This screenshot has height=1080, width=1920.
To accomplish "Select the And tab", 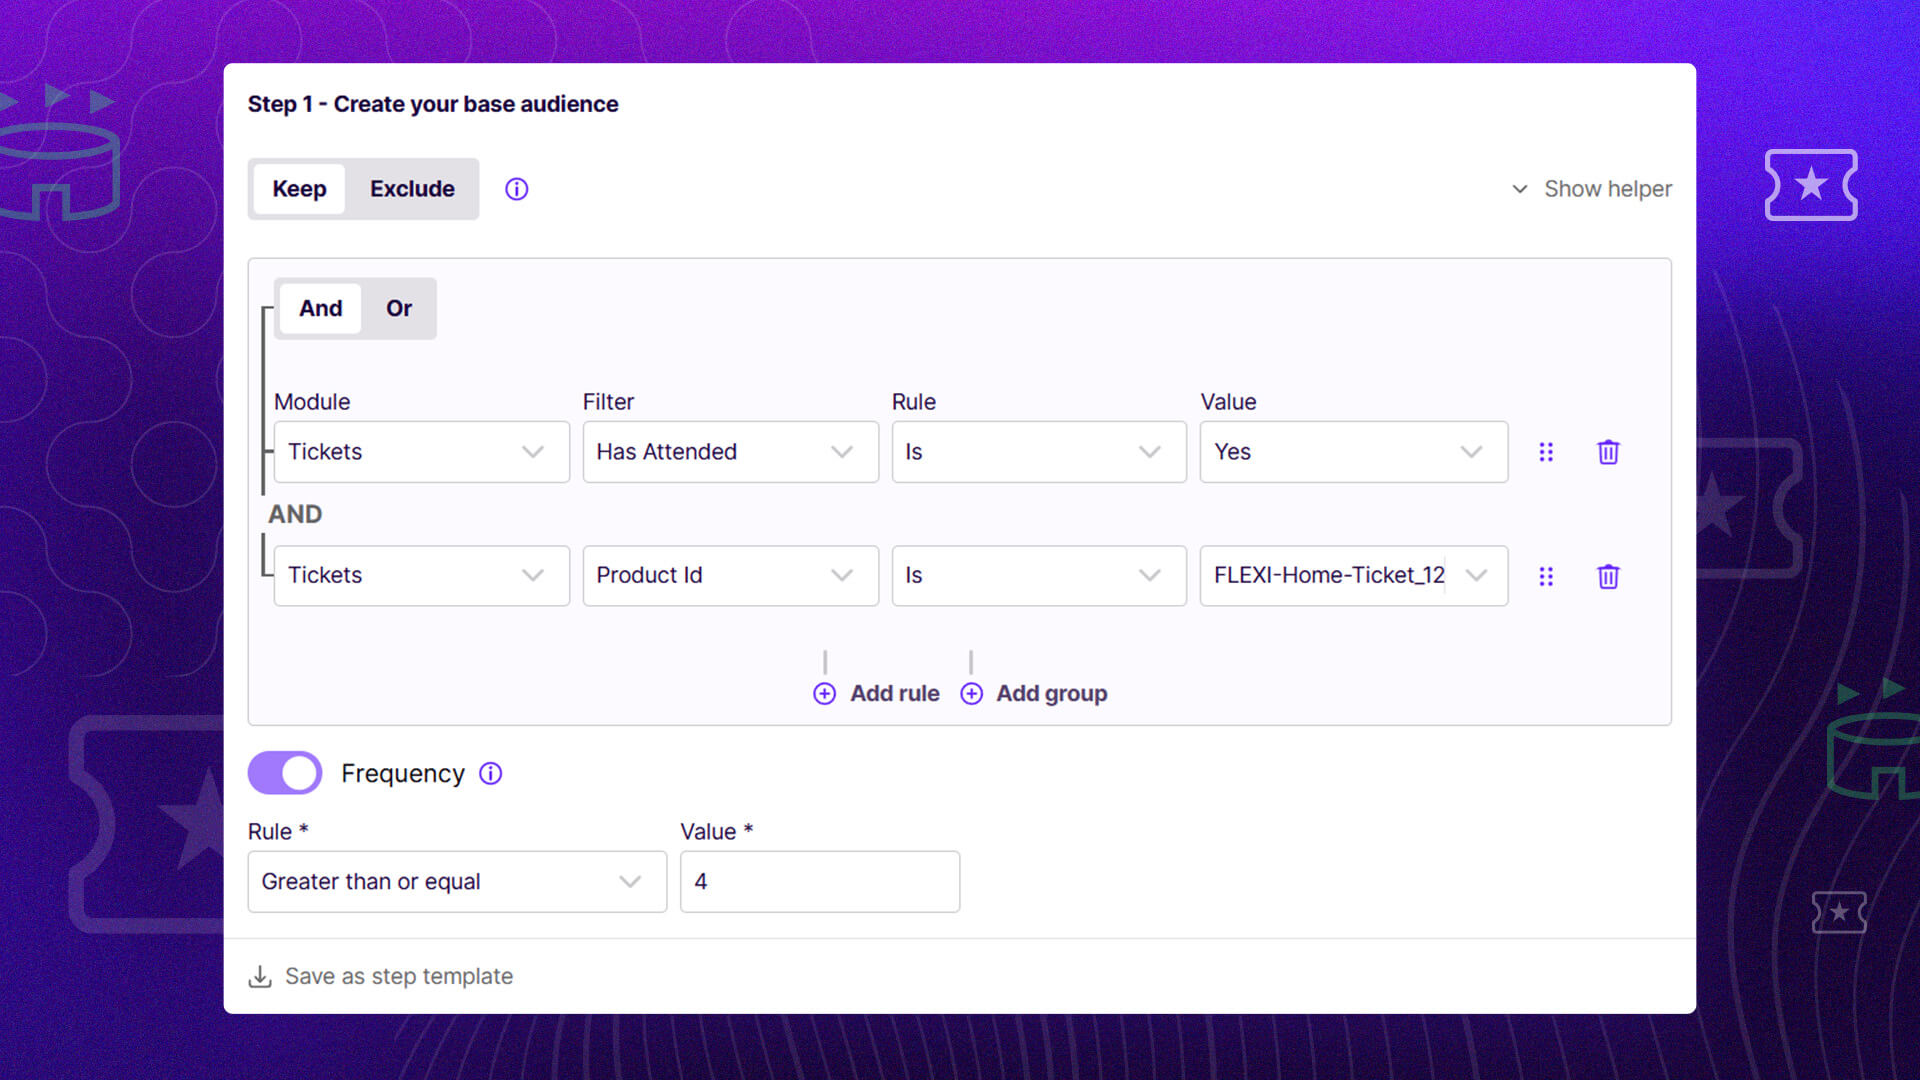I will [x=320, y=308].
